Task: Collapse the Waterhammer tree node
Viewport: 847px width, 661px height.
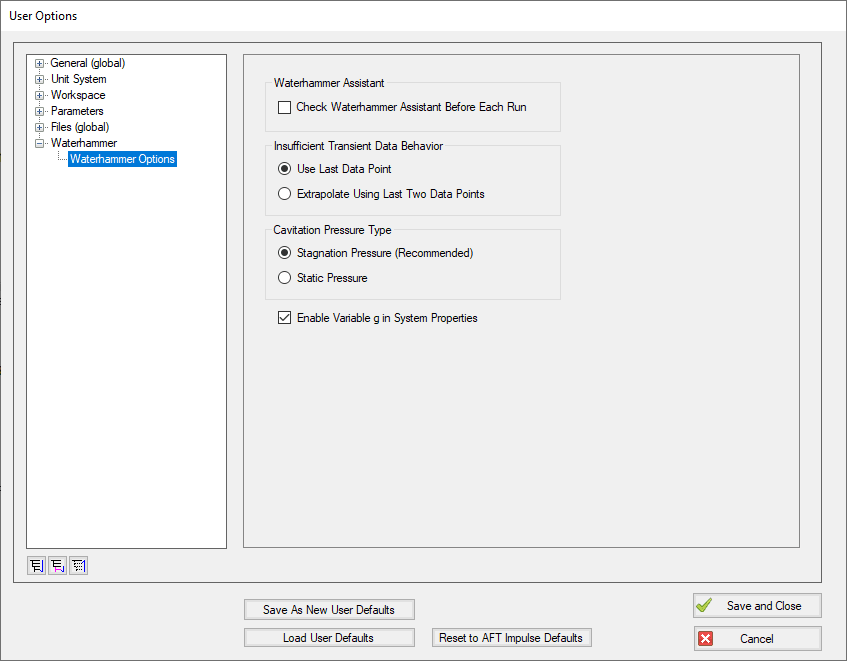Action: coord(39,144)
